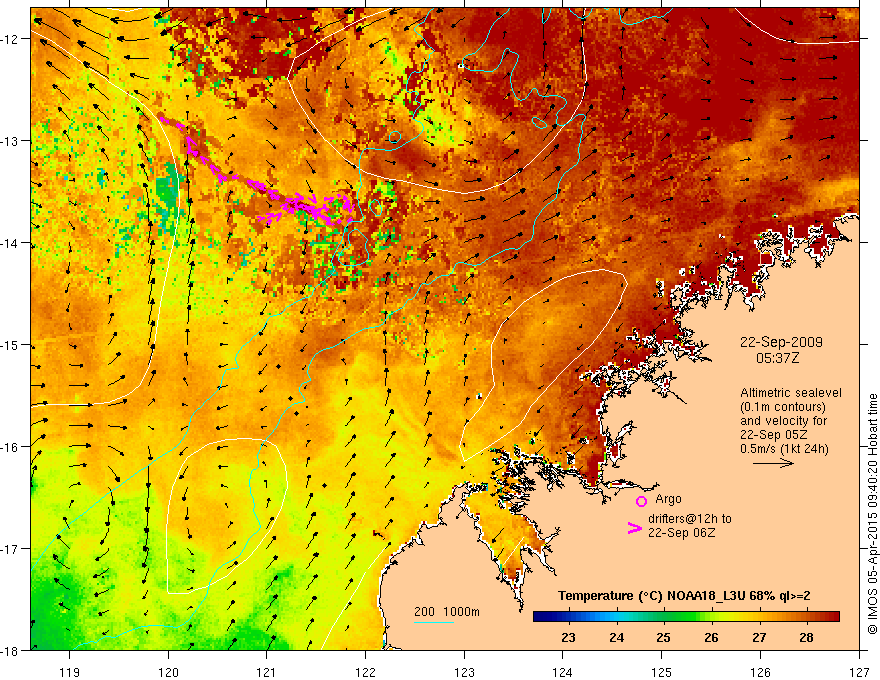Click the 'and velocity for' legend text

[x=783, y=421]
